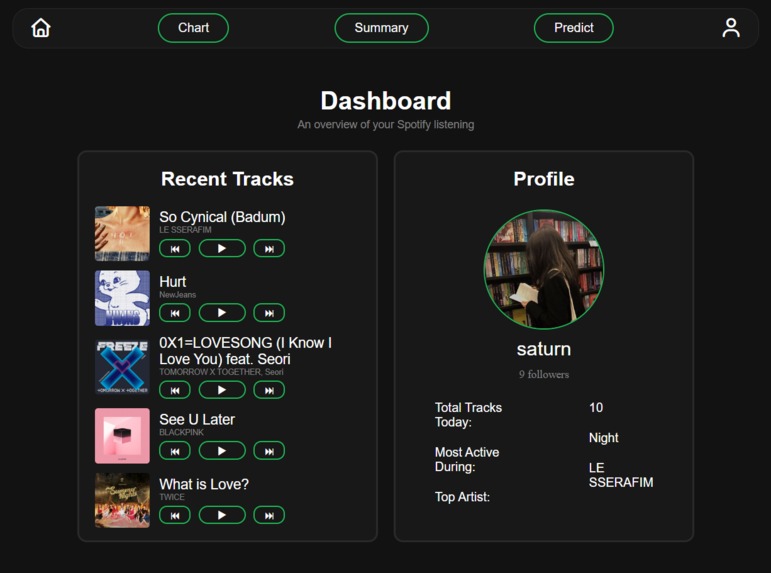Click the track title 'Hurt'
Viewport: 771px width, 573px height.
[173, 281]
